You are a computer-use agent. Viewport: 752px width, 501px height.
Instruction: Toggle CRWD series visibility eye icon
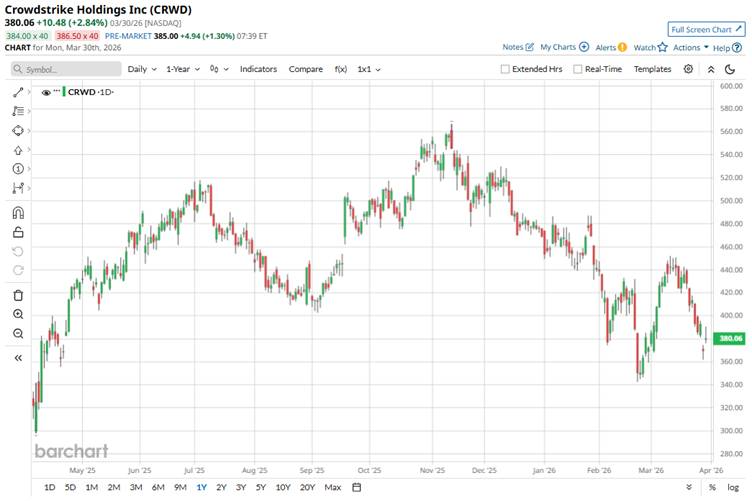click(46, 93)
